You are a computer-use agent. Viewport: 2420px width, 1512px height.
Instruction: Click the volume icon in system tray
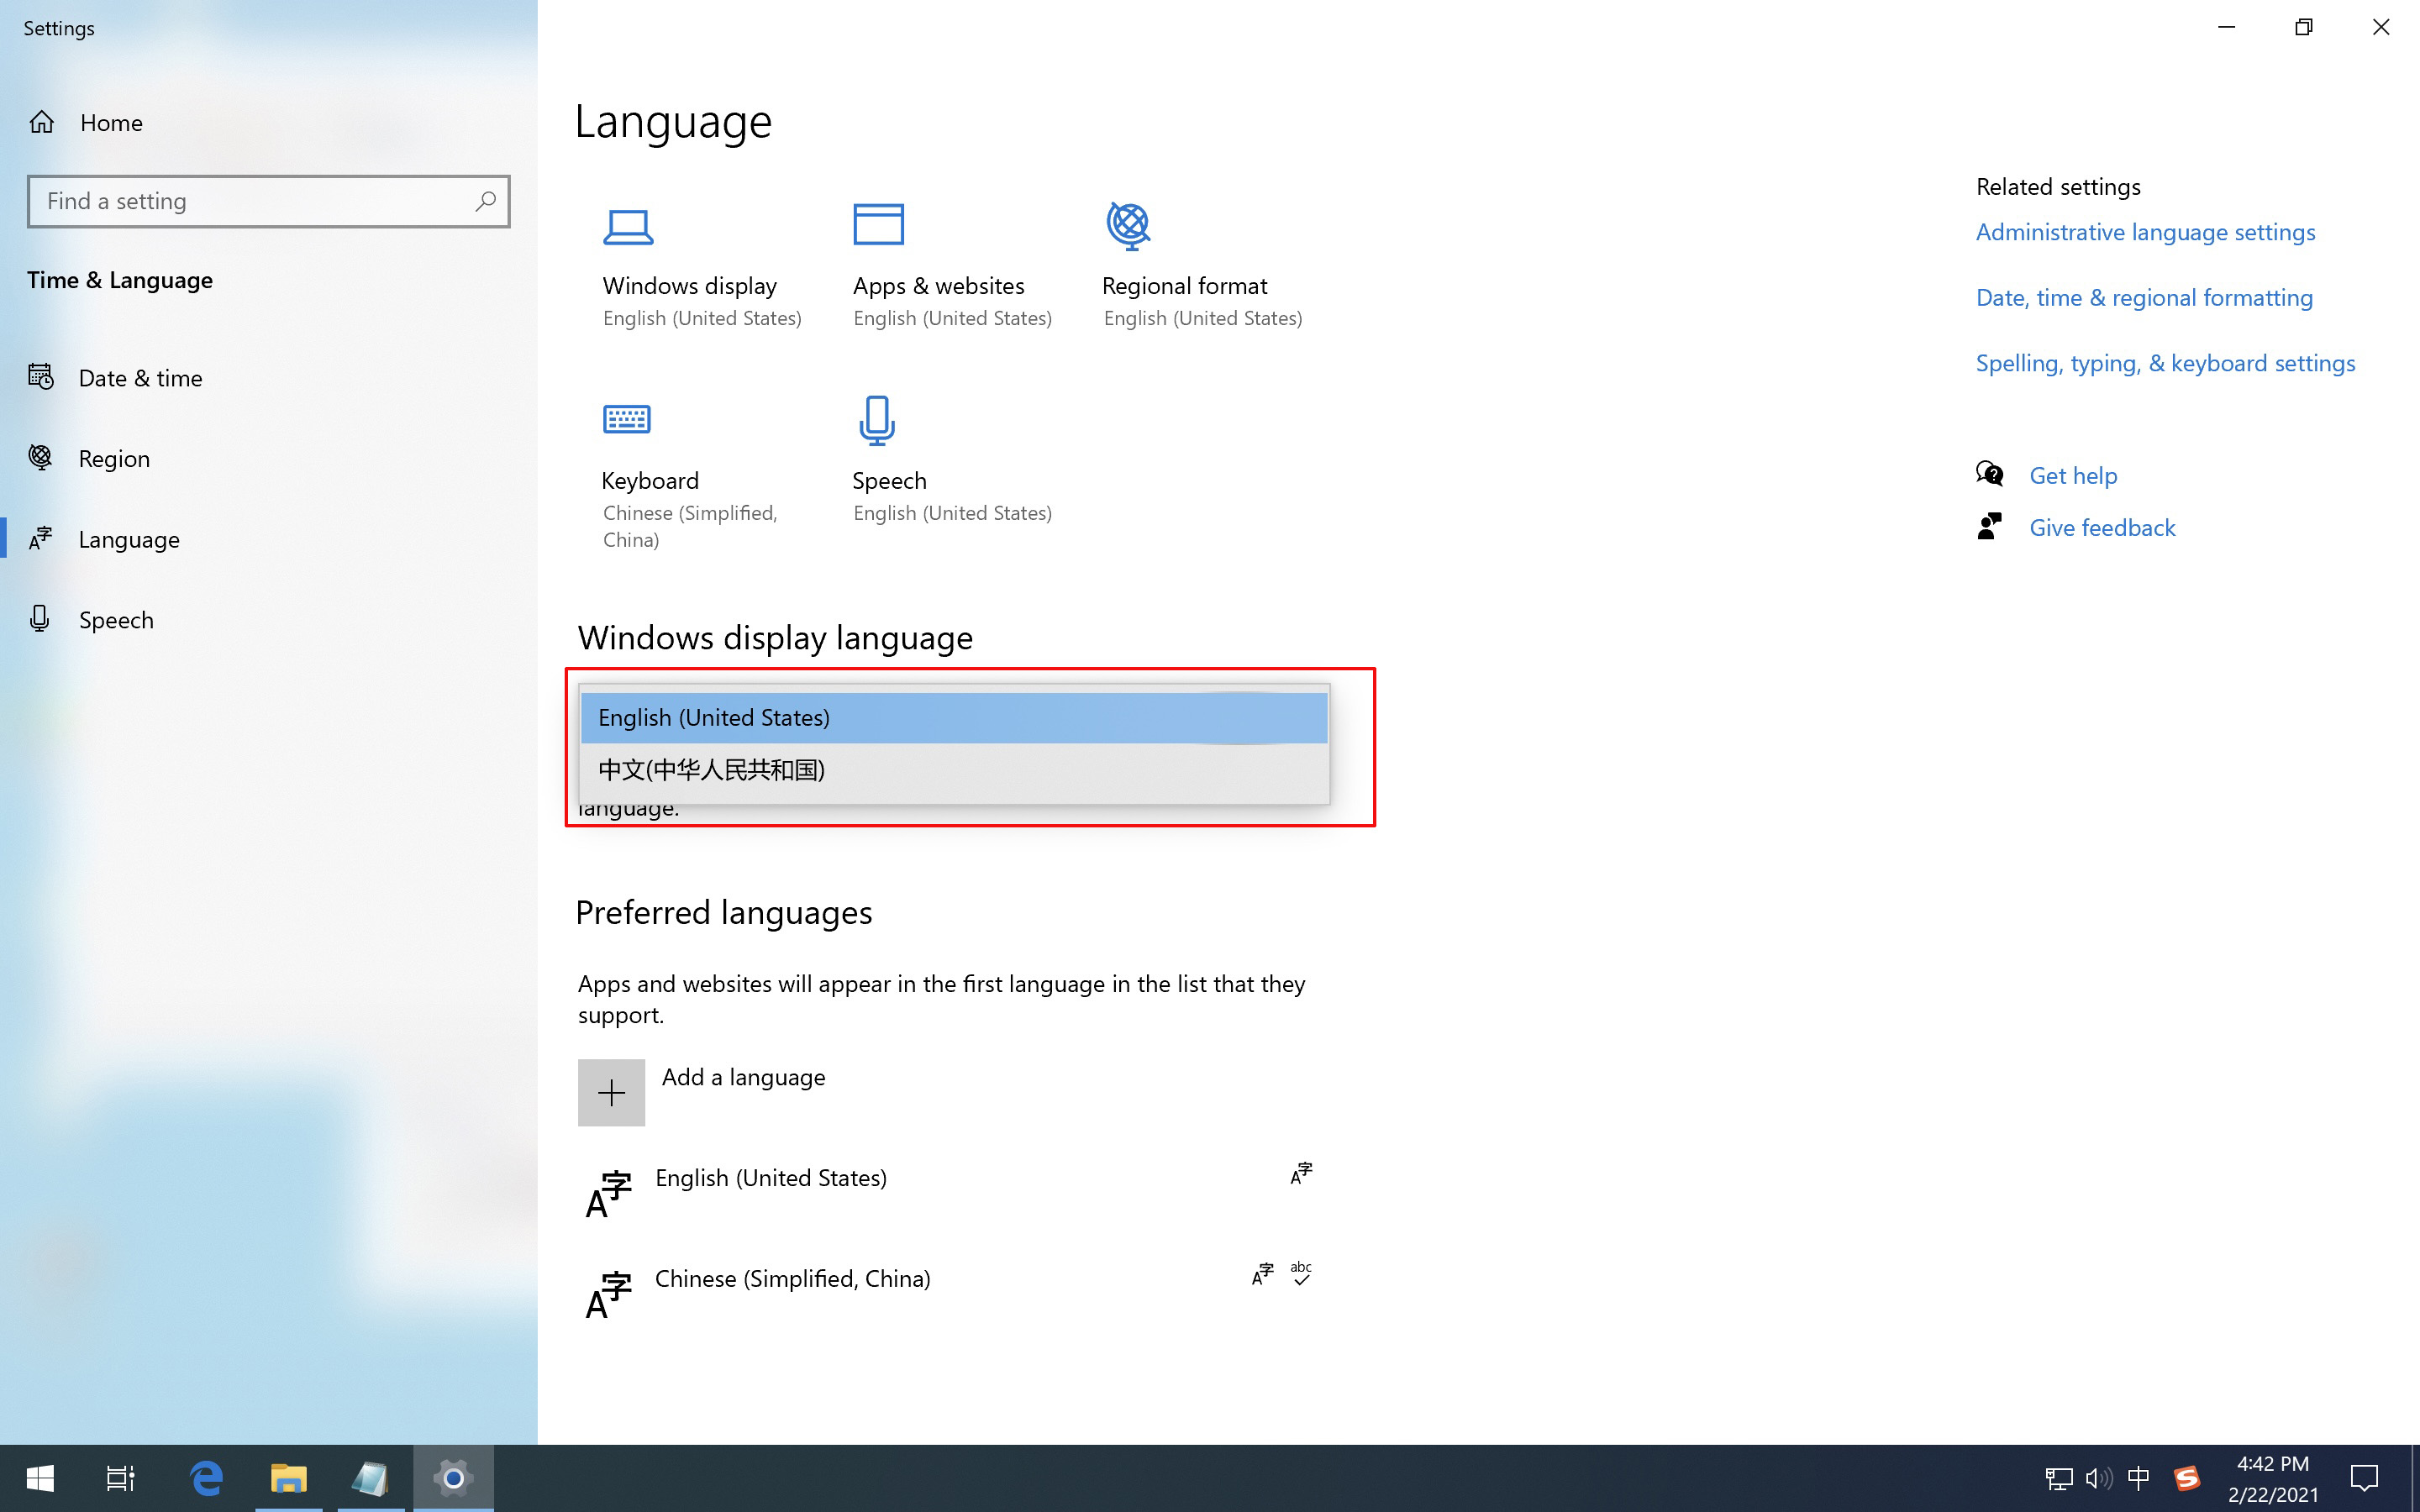tap(2098, 1477)
